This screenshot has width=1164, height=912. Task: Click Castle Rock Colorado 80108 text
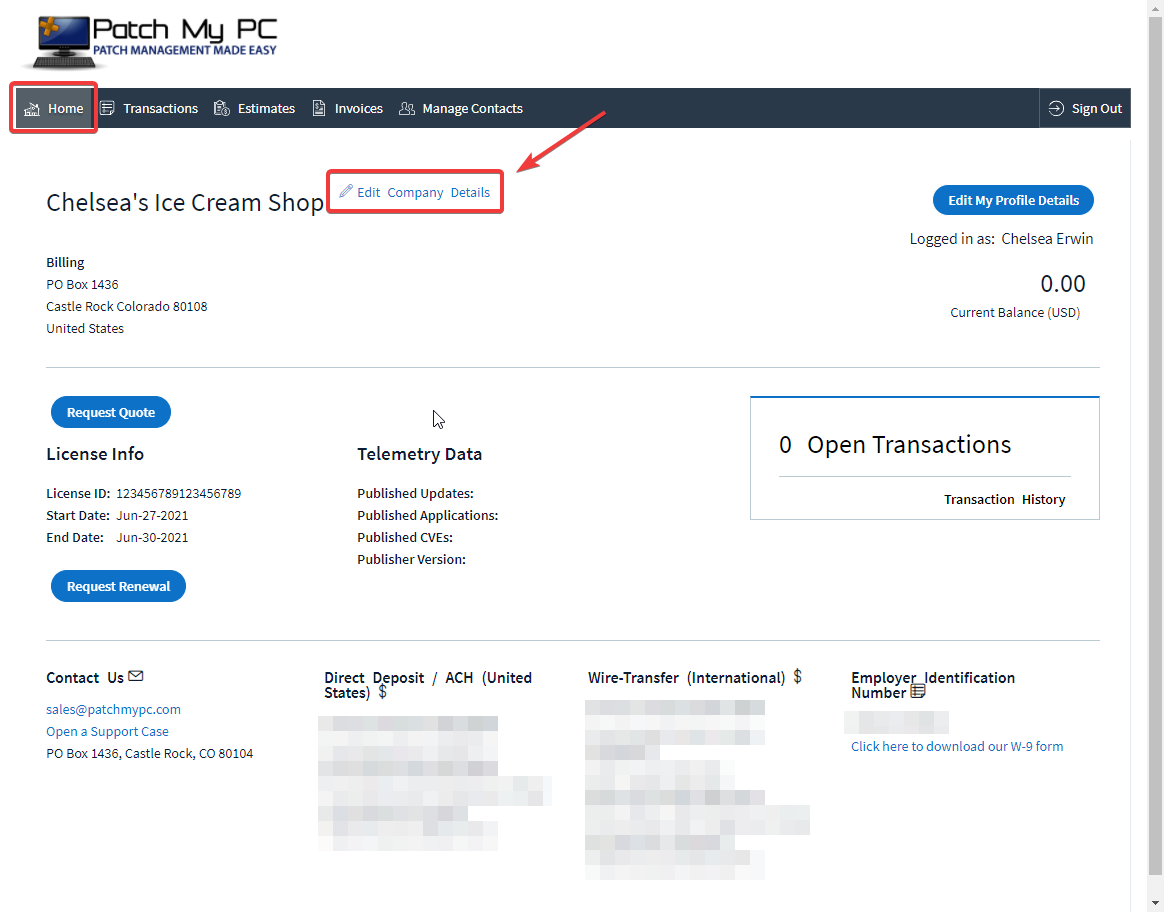coord(127,306)
